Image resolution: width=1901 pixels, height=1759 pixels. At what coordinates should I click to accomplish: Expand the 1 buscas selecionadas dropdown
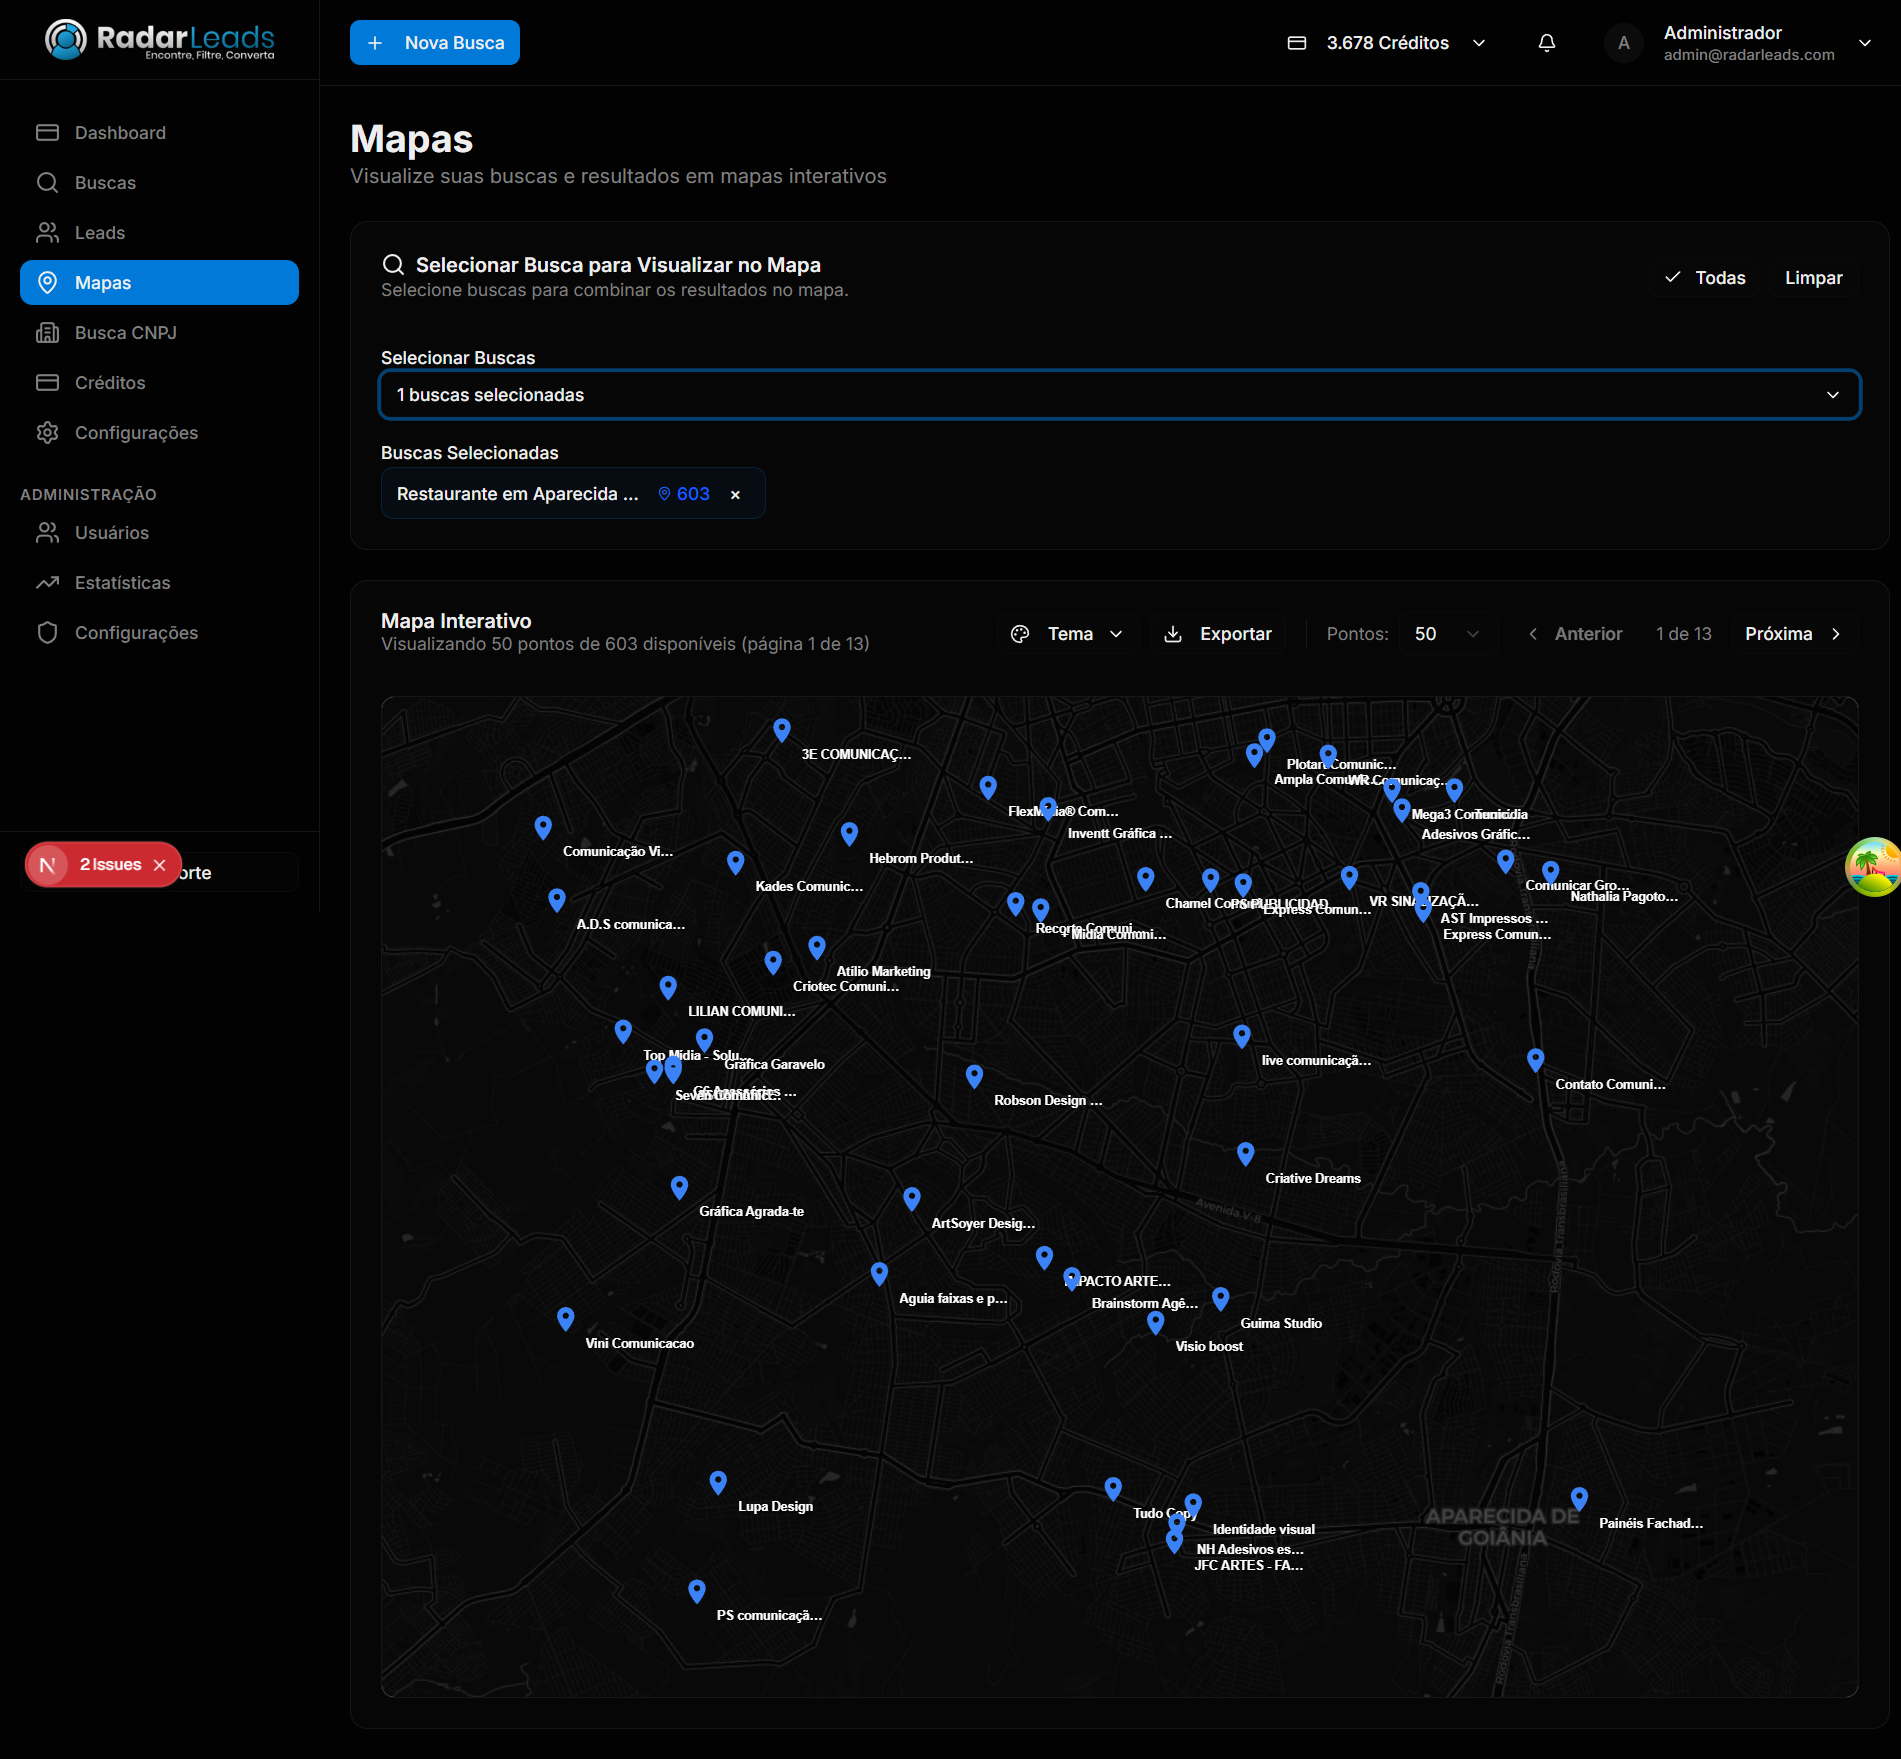click(x=1120, y=395)
